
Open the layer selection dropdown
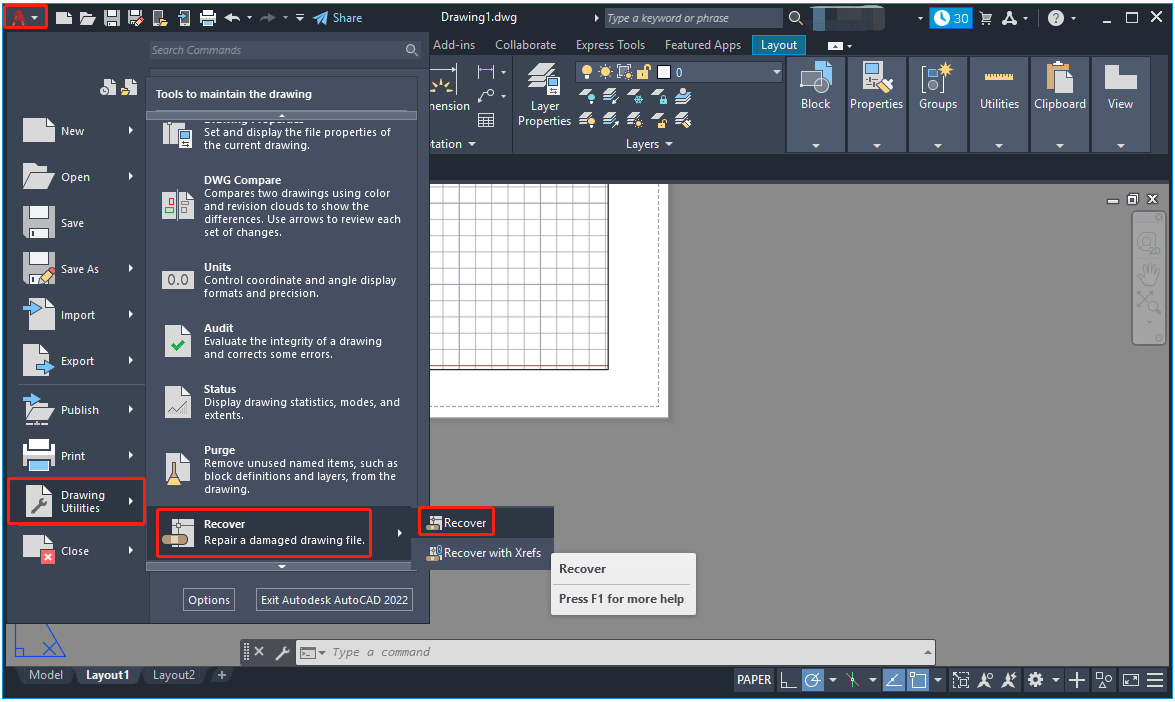coord(776,72)
